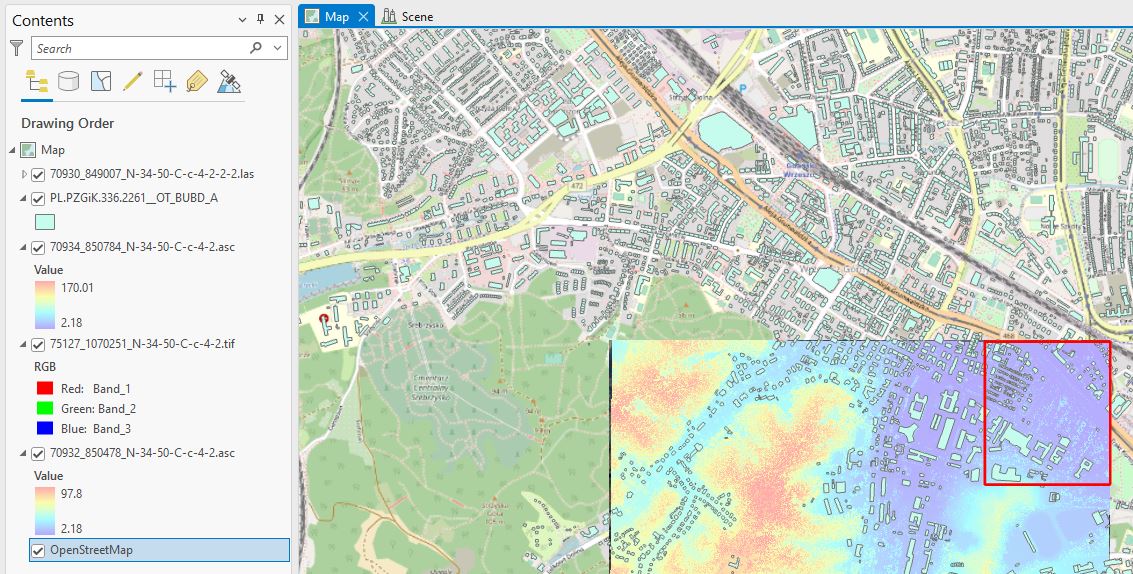Open the List By Editing pencil icon
This screenshot has height=574, width=1133.
132,82
